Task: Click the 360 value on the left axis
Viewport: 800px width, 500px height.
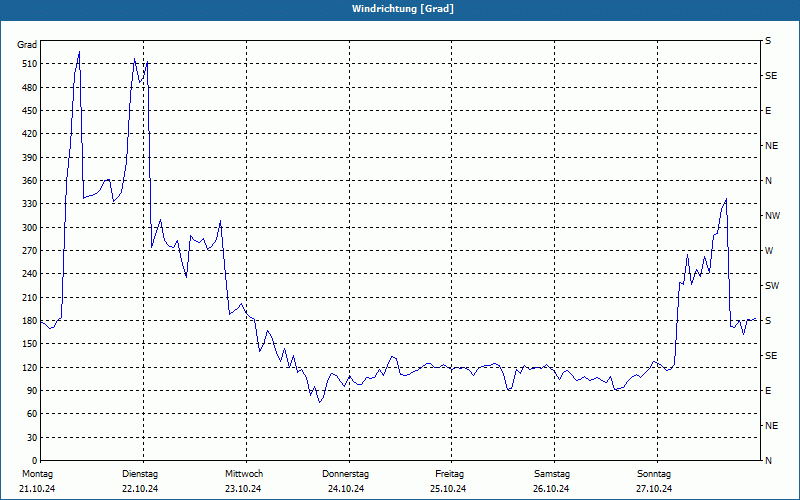Action: click(29, 181)
